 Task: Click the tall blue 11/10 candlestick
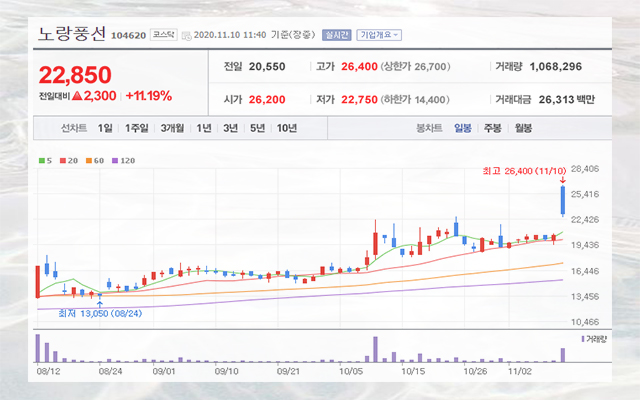click(563, 200)
